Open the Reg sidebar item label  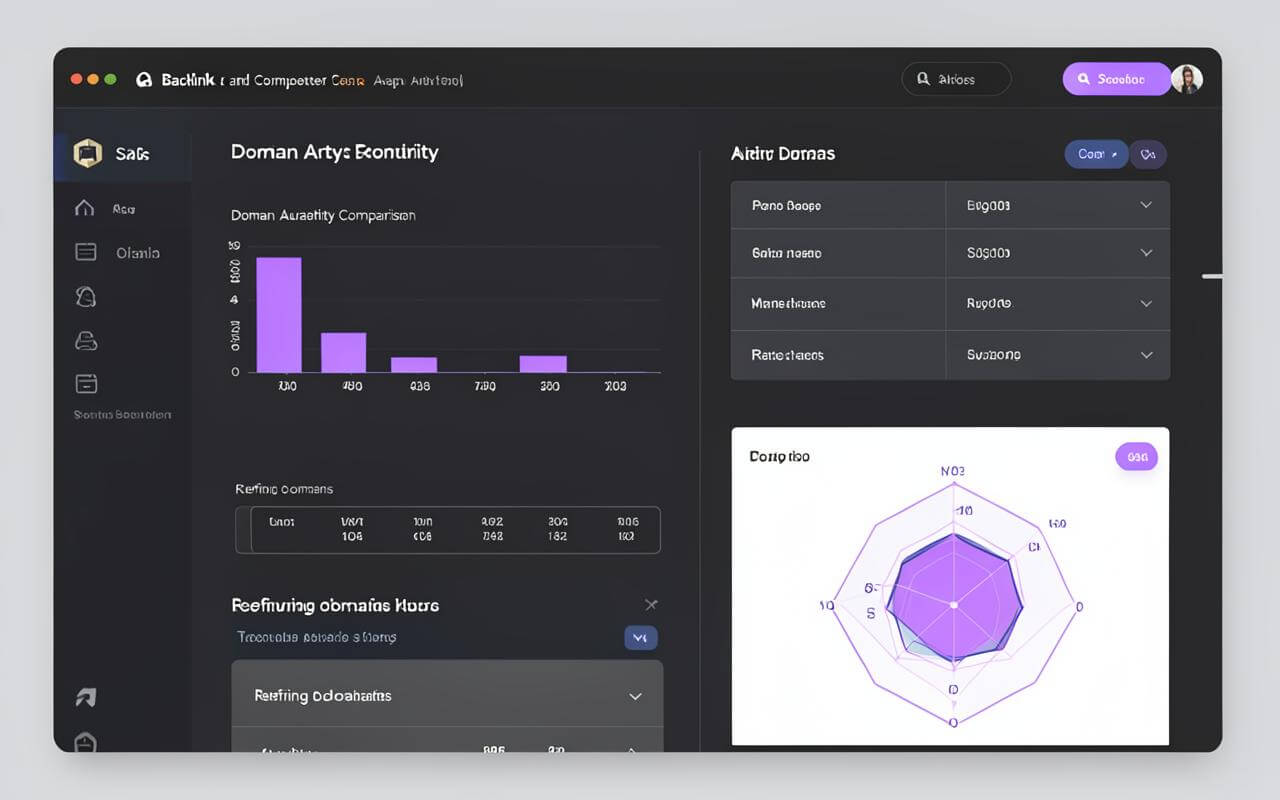tap(124, 209)
